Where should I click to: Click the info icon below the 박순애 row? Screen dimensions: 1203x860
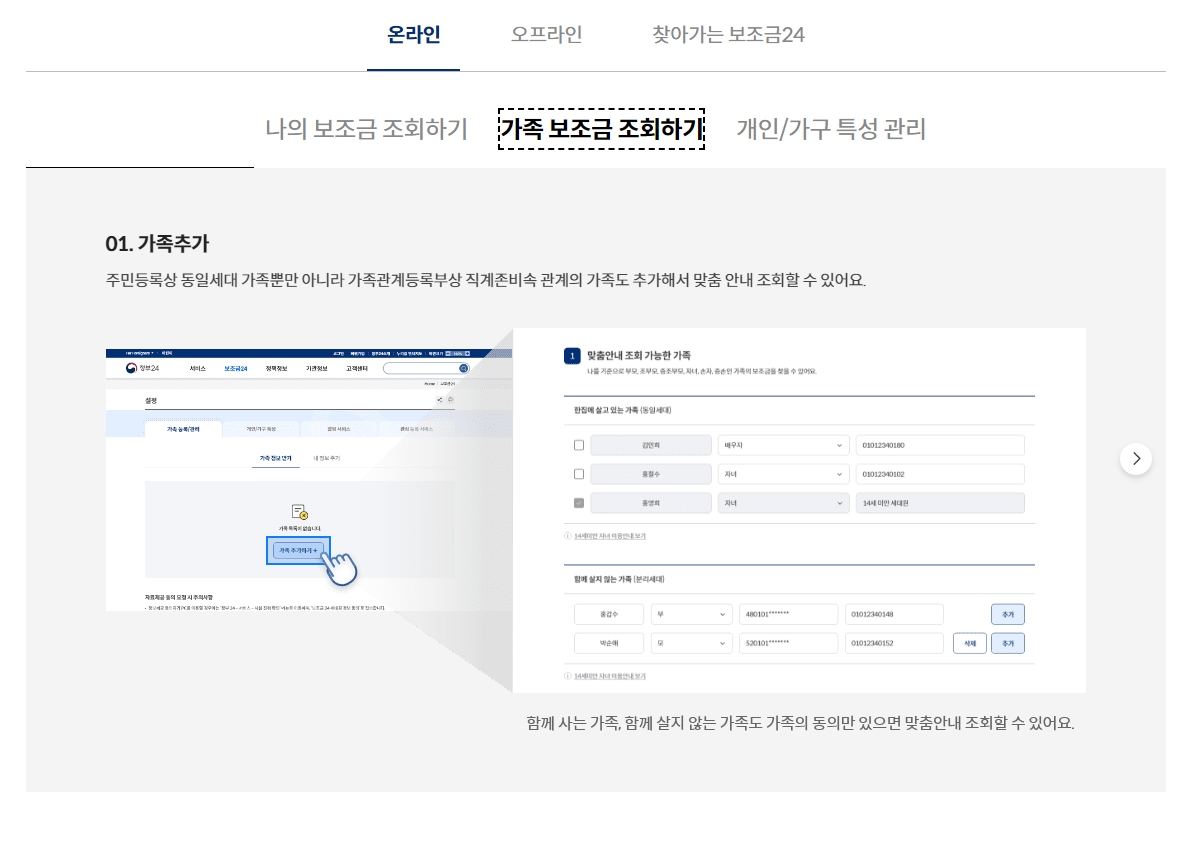coord(568,676)
